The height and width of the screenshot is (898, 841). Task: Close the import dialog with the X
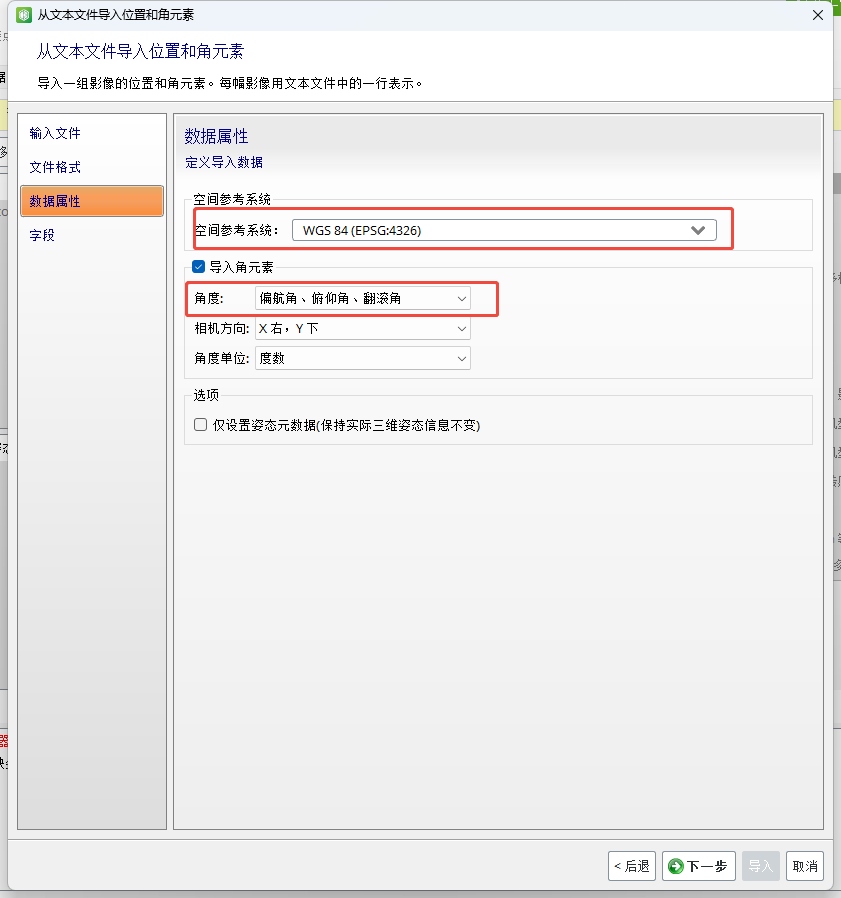(818, 15)
